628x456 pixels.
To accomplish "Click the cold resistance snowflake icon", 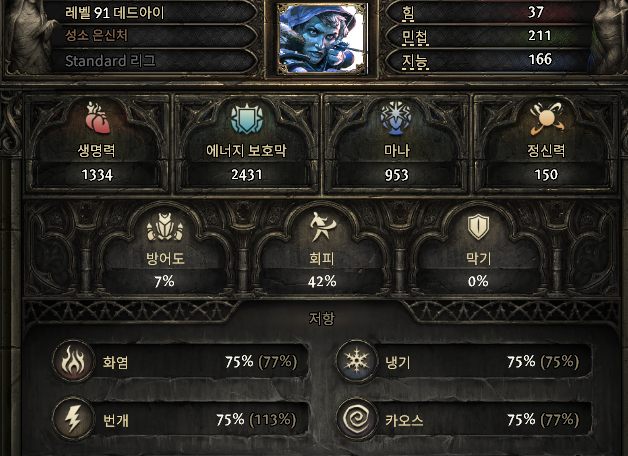I will tap(356, 362).
